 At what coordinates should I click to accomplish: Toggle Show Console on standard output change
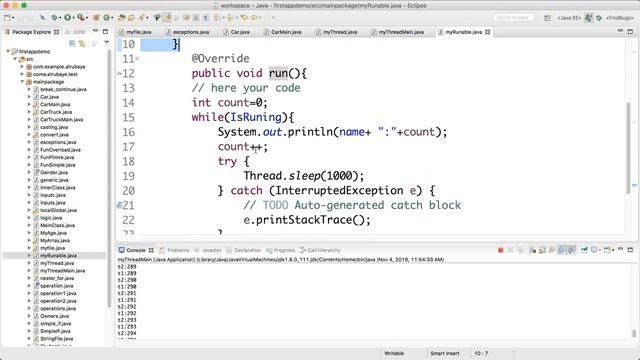click(x=562, y=250)
